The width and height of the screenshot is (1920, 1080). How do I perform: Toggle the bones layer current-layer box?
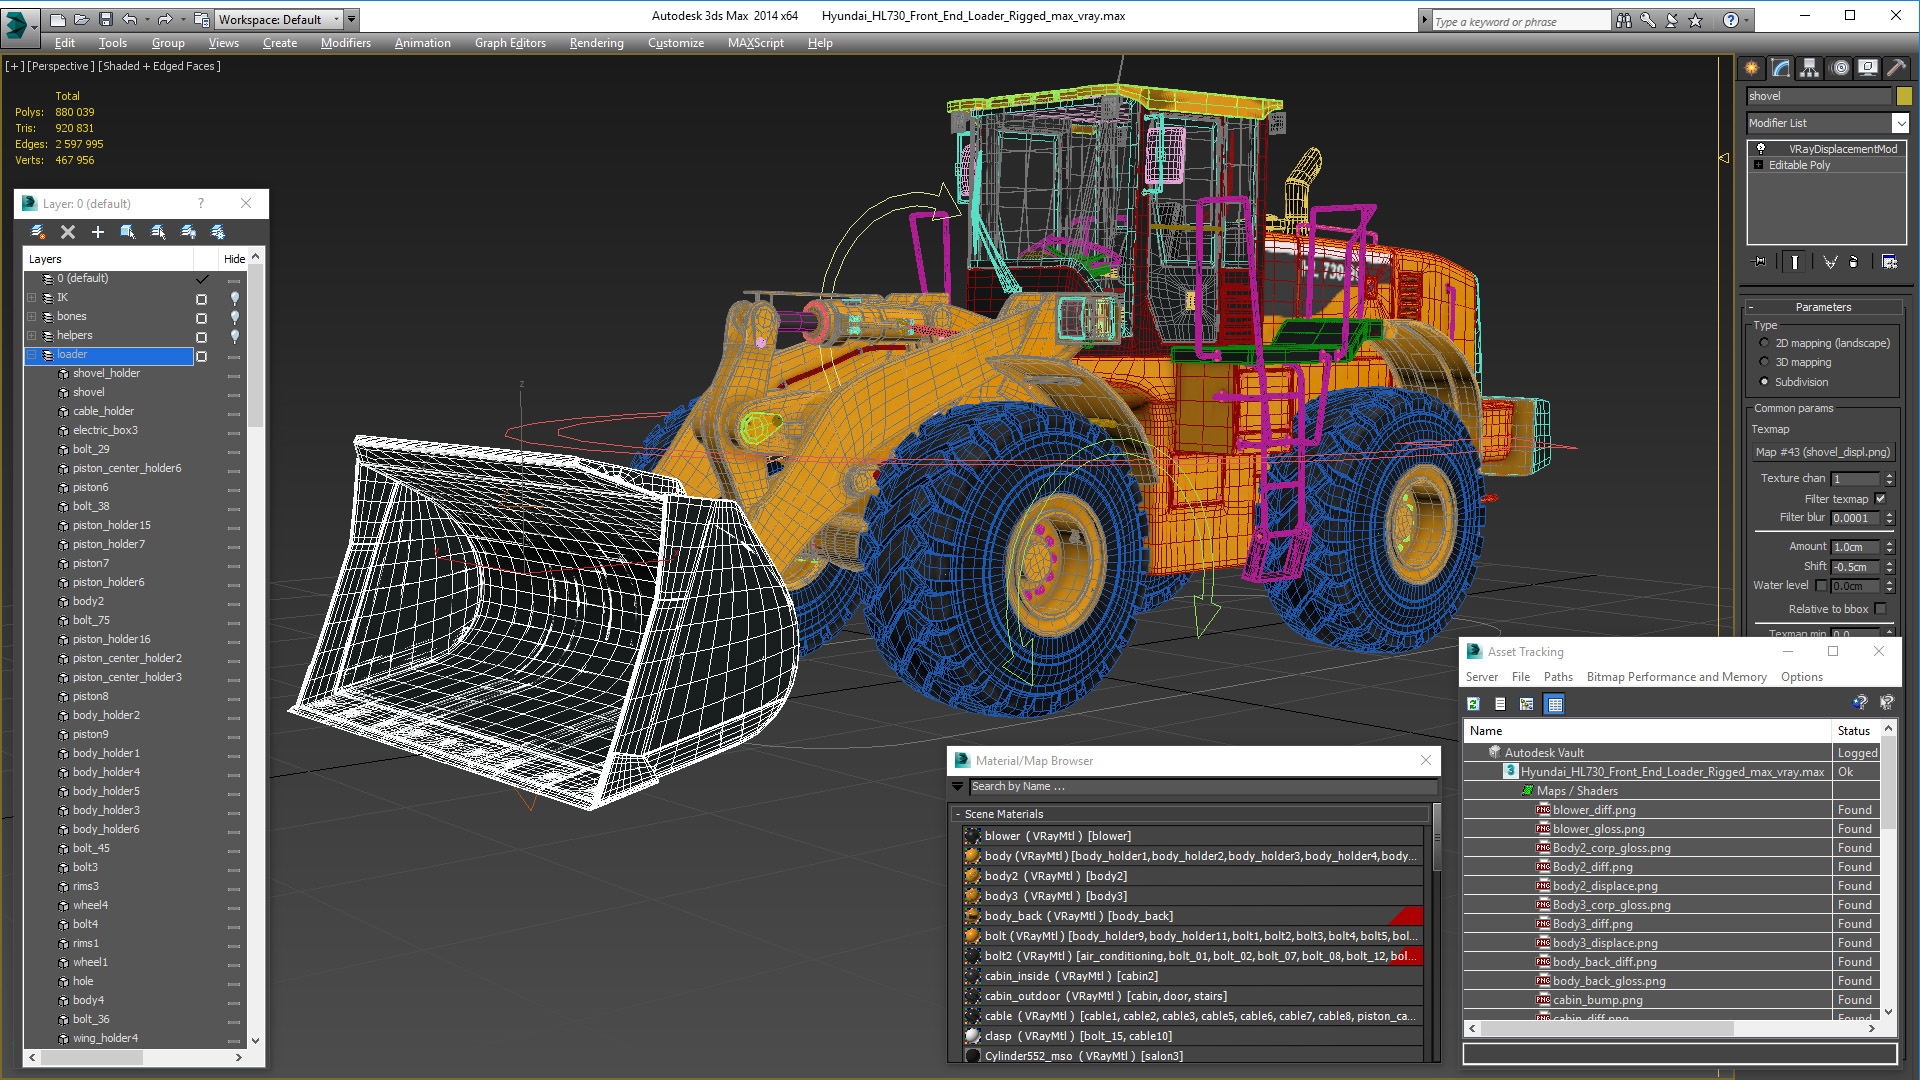tap(201, 317)
